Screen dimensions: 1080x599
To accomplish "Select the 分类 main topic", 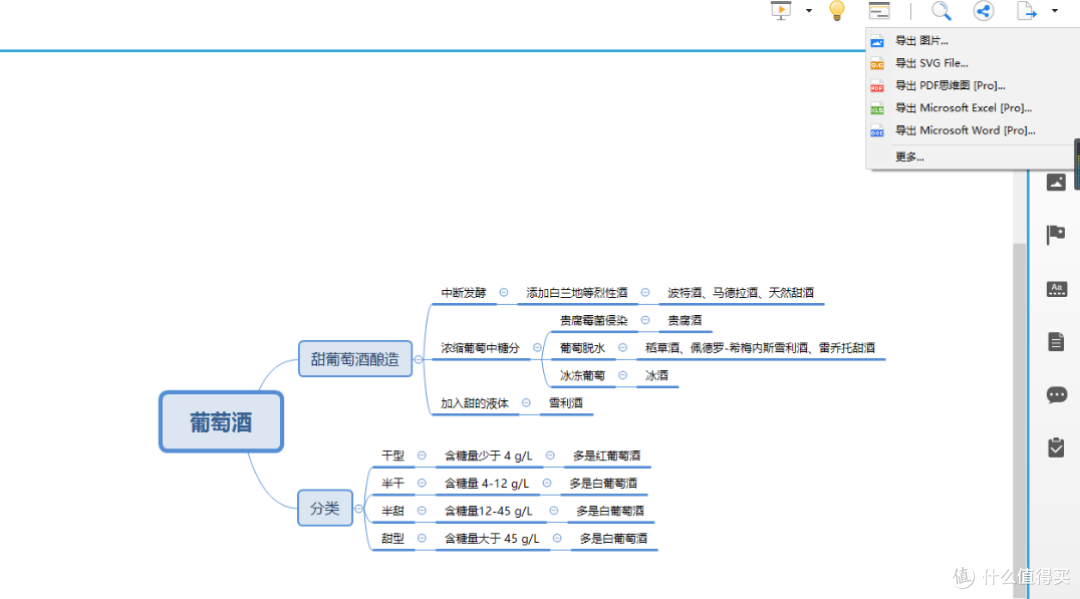I will click(x=324, y=508).
